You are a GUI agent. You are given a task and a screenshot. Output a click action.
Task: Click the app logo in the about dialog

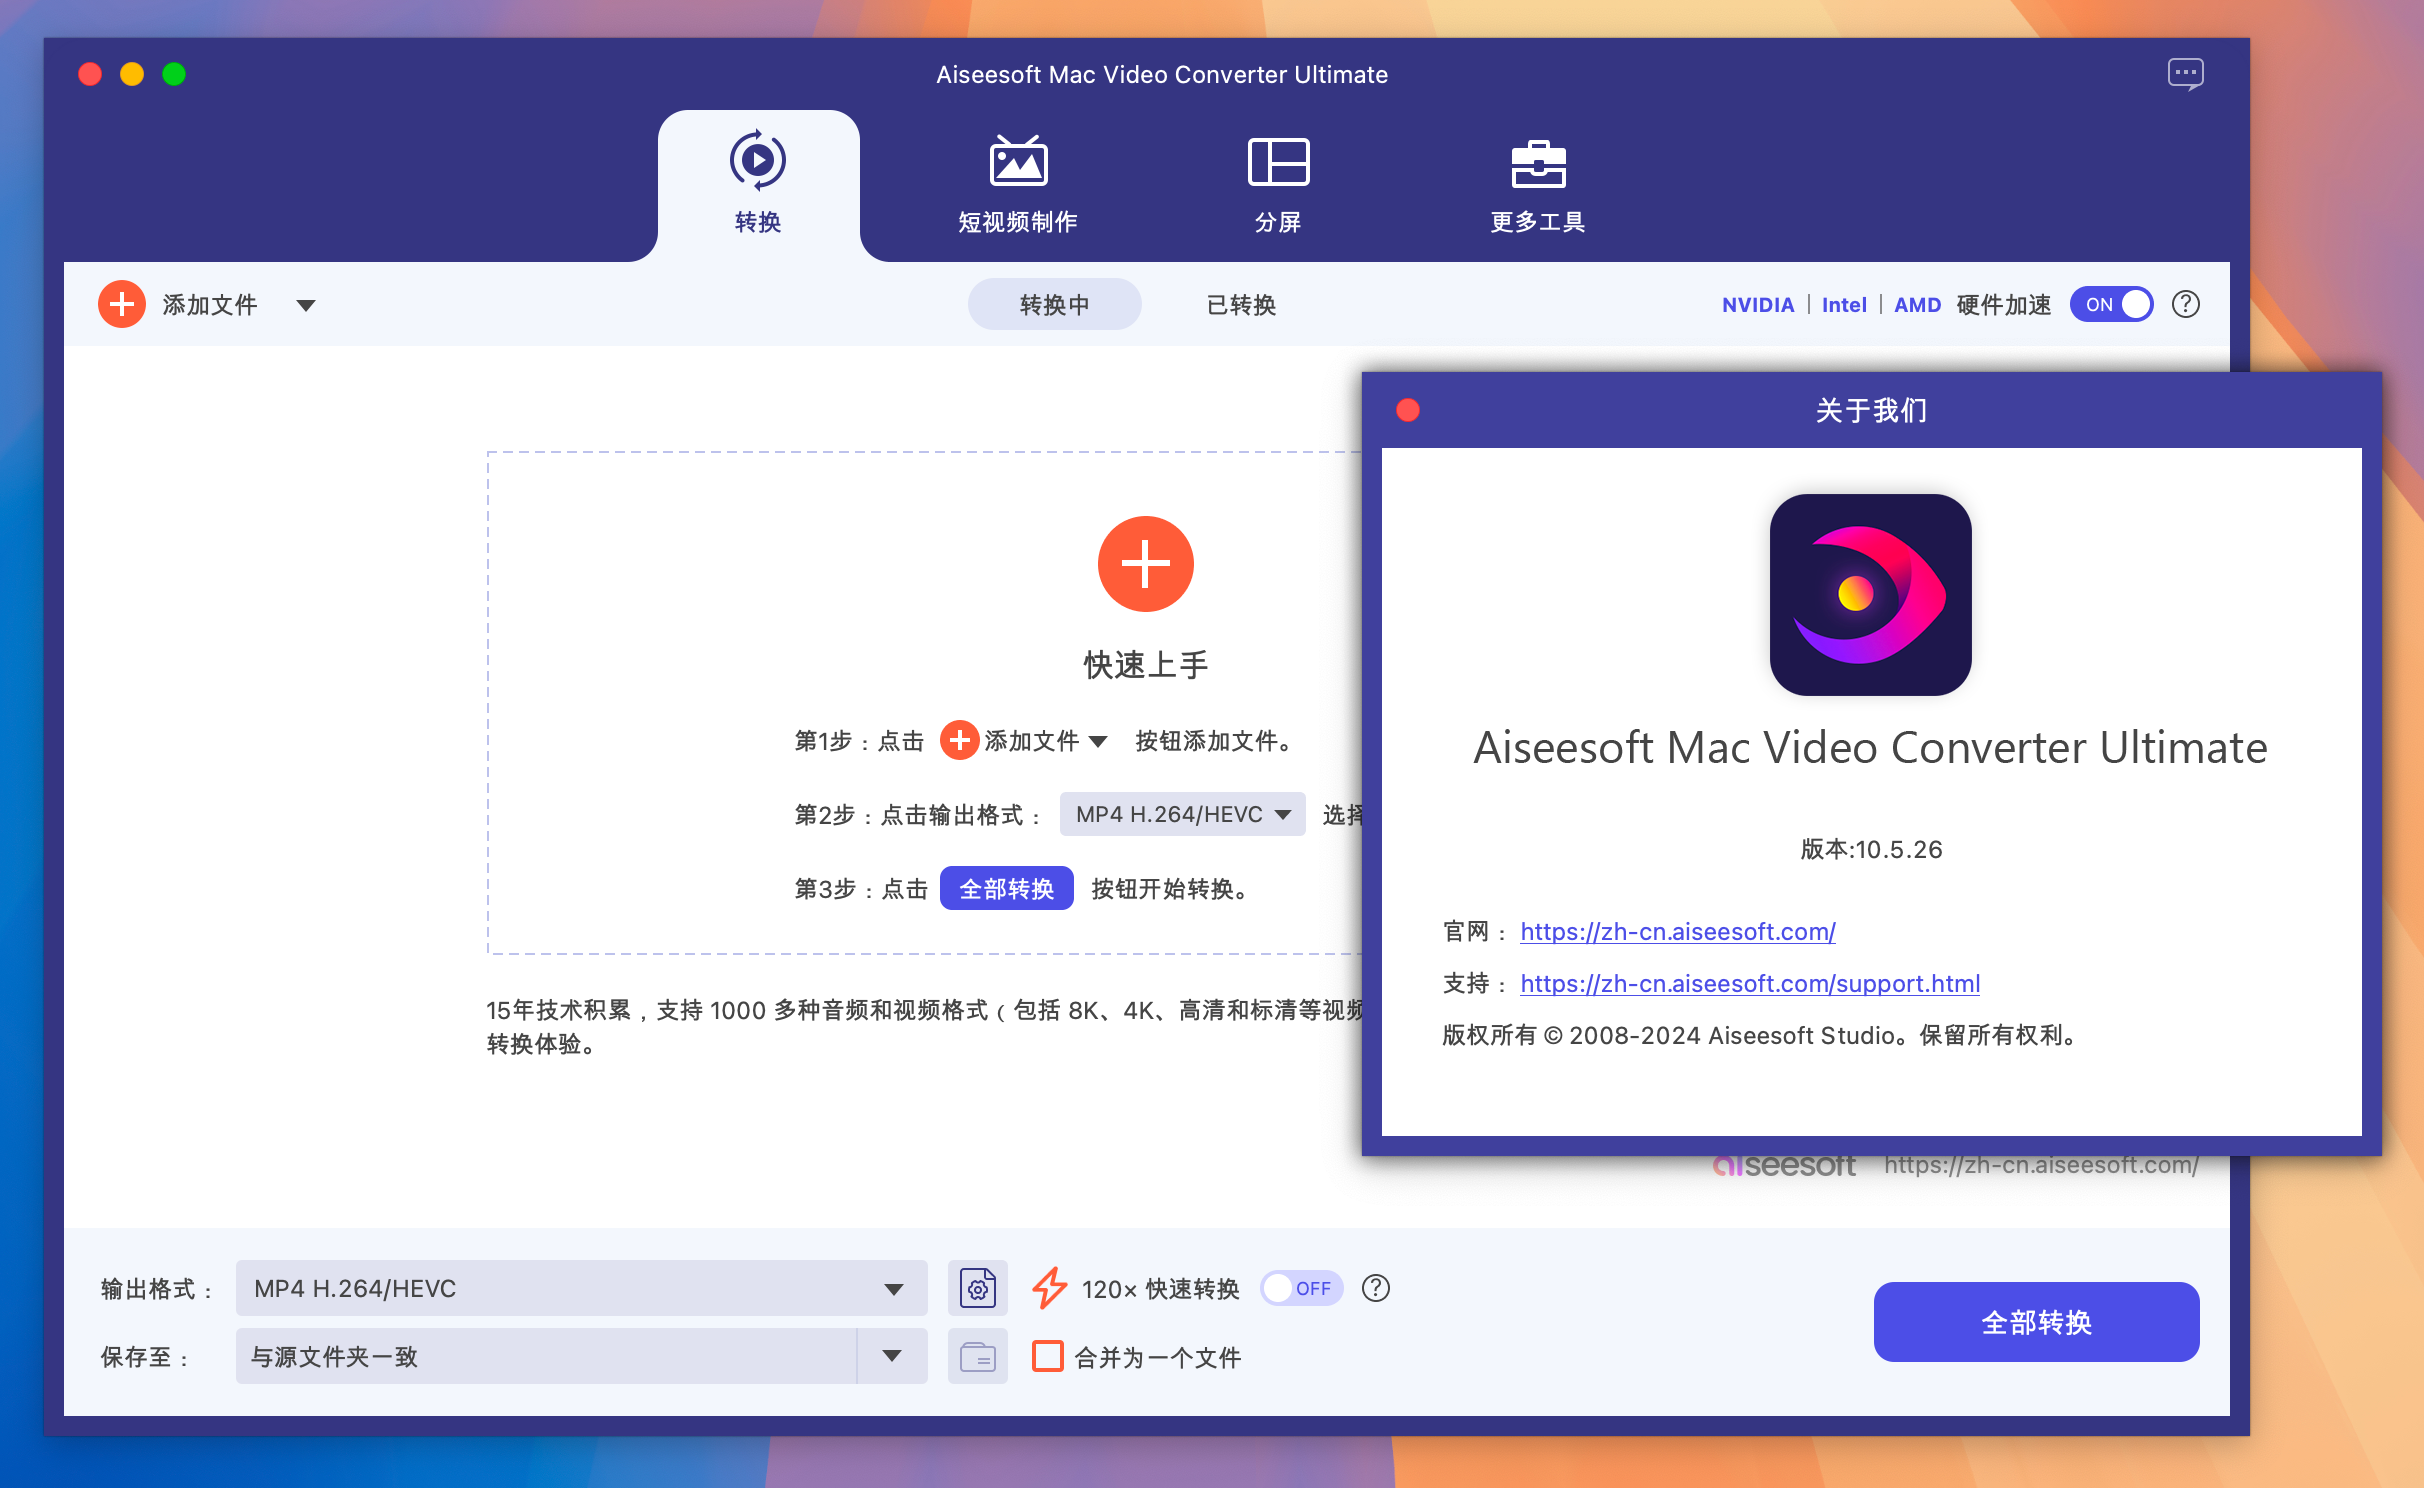1870,595
